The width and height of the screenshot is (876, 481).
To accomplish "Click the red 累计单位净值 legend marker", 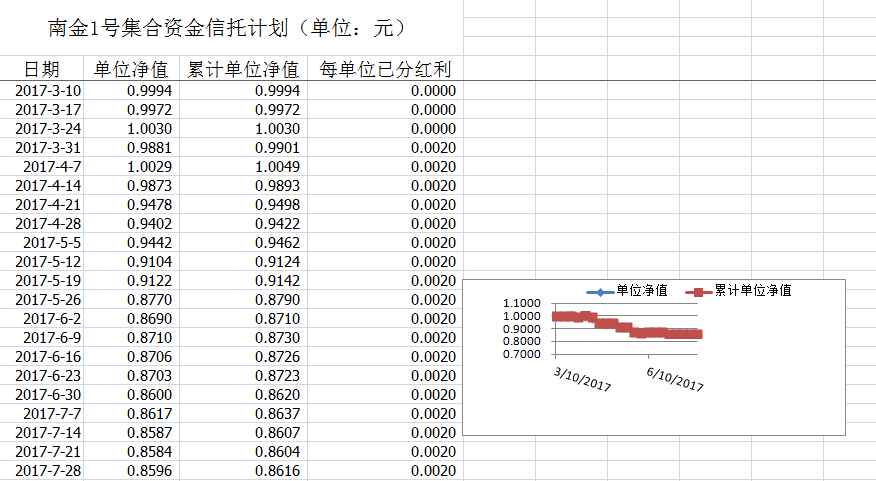I will (699, 291).
